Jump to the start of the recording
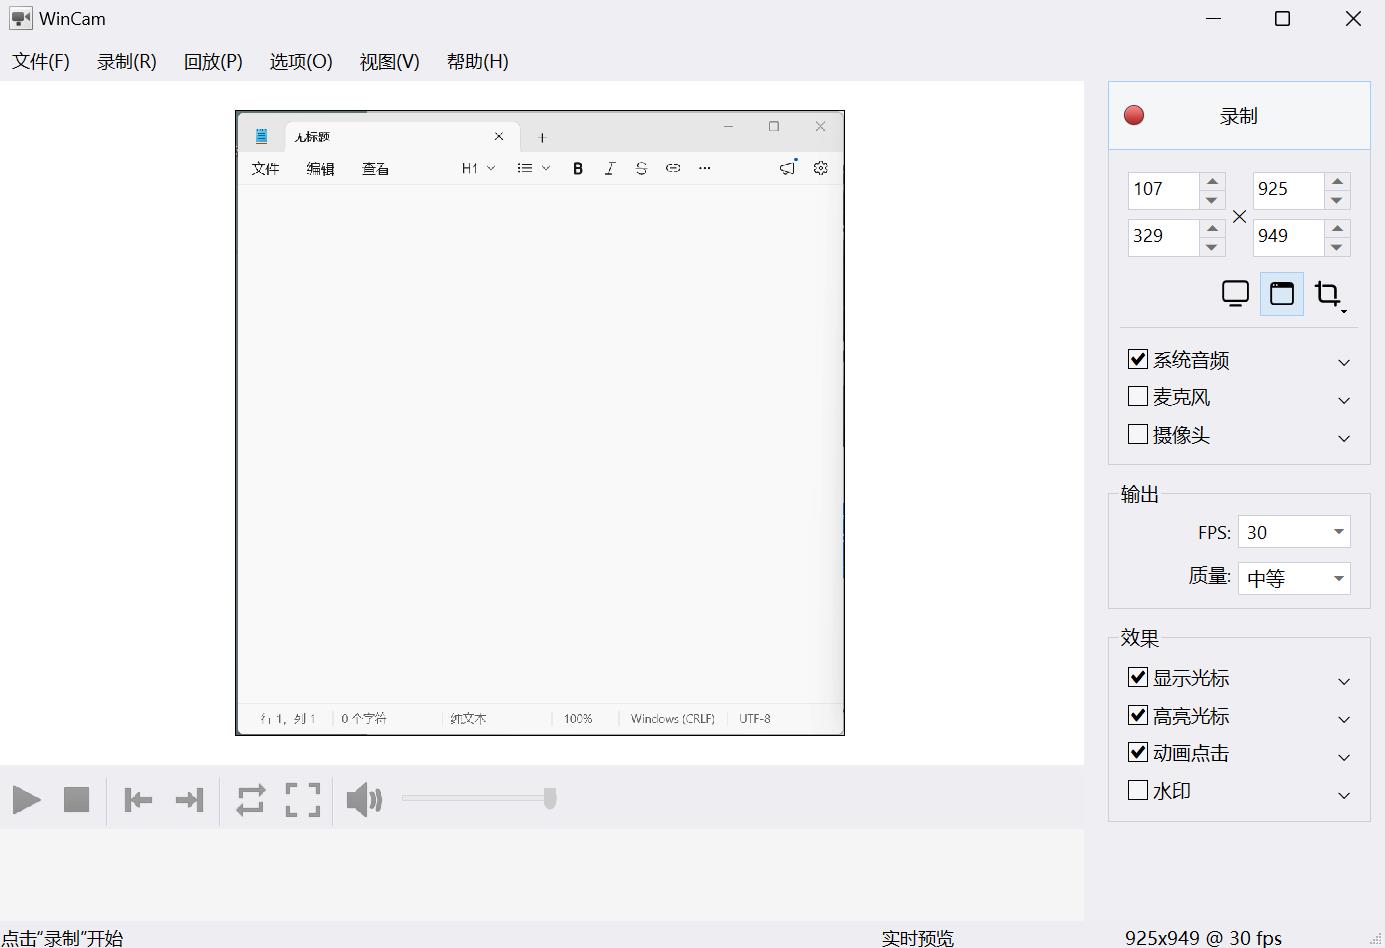Screen dimensions: 1385x948 point(138,800)
